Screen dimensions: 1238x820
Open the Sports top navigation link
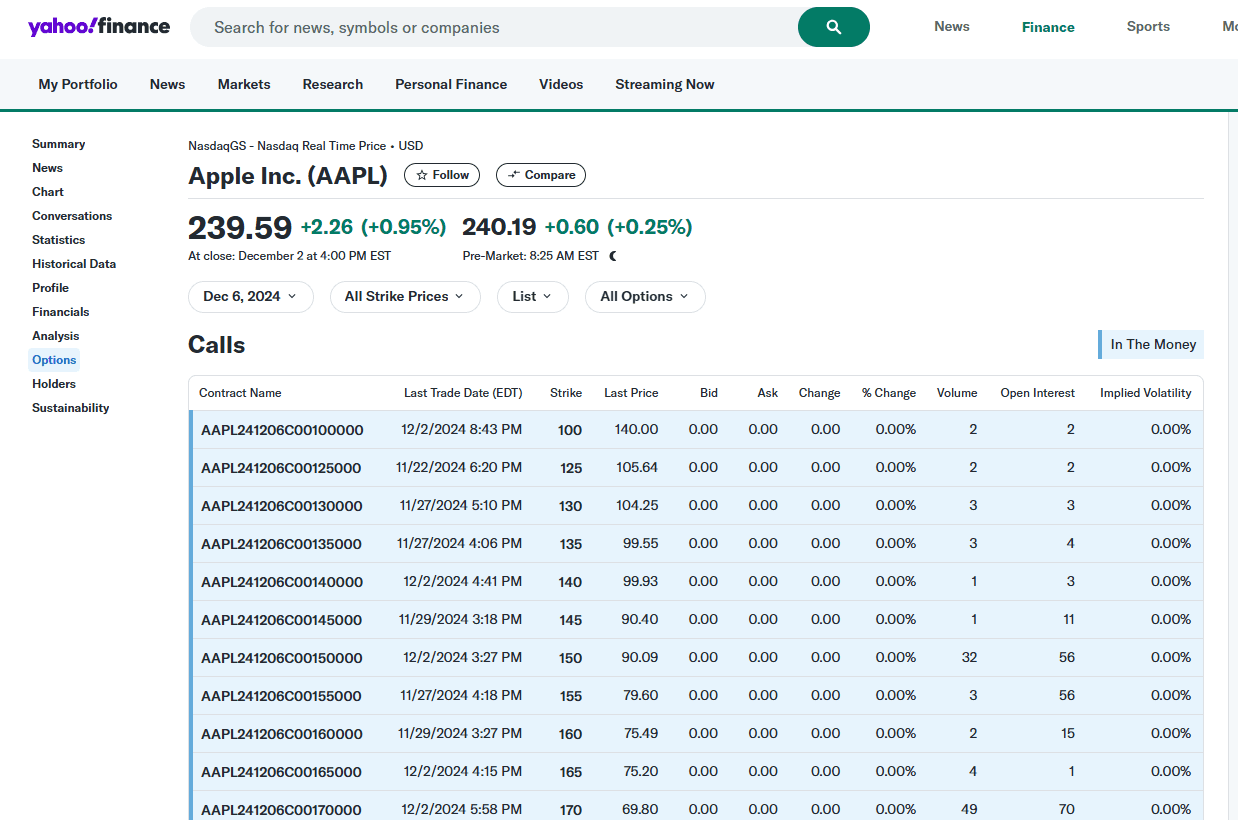(1148, 27)
